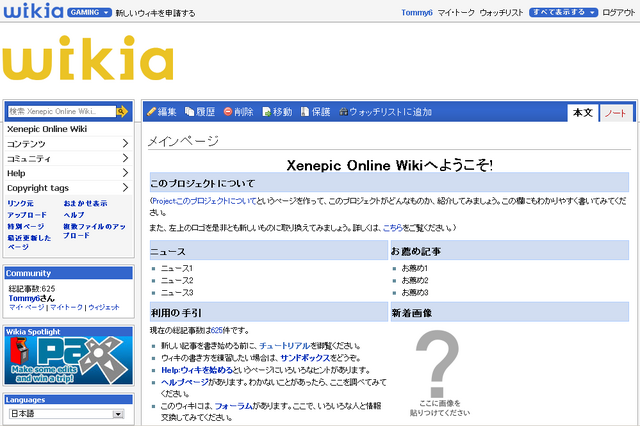Click the 625 article count link
This screenshot has width=640, height=426.
[217, 330]
